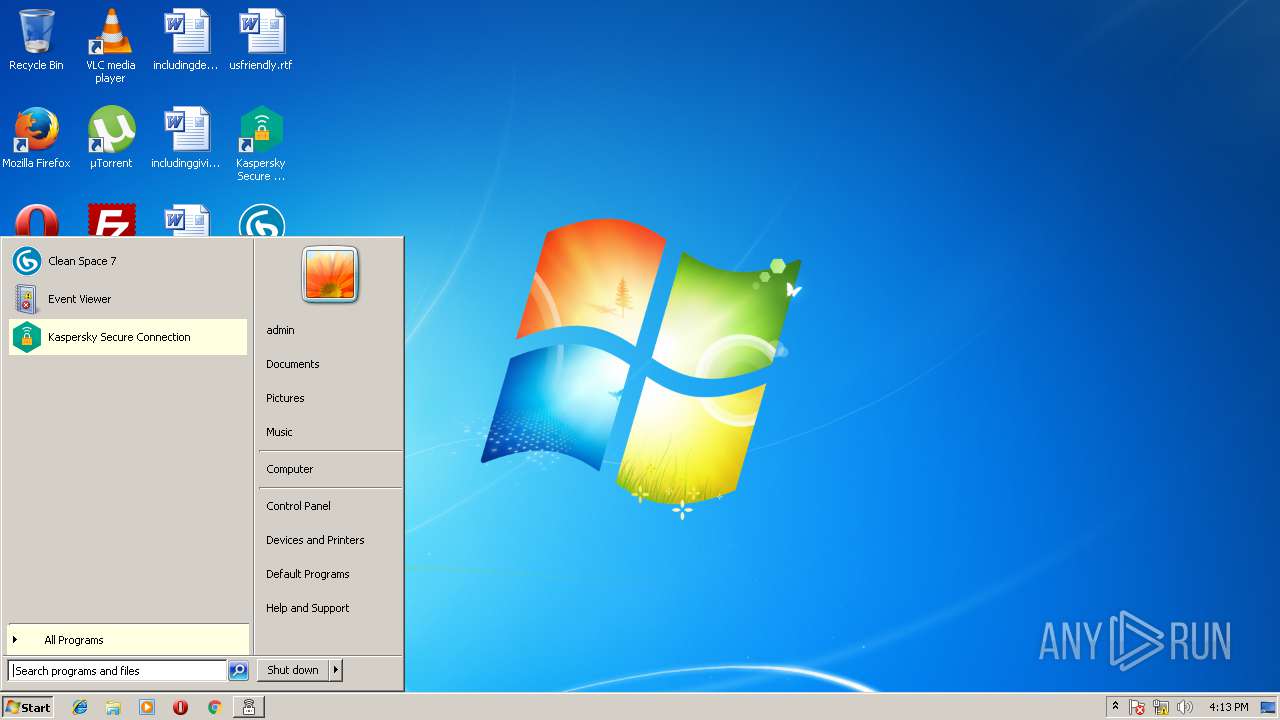Open the volume speaker tray icon
1280x720 pixels.
pos(1185,707)
